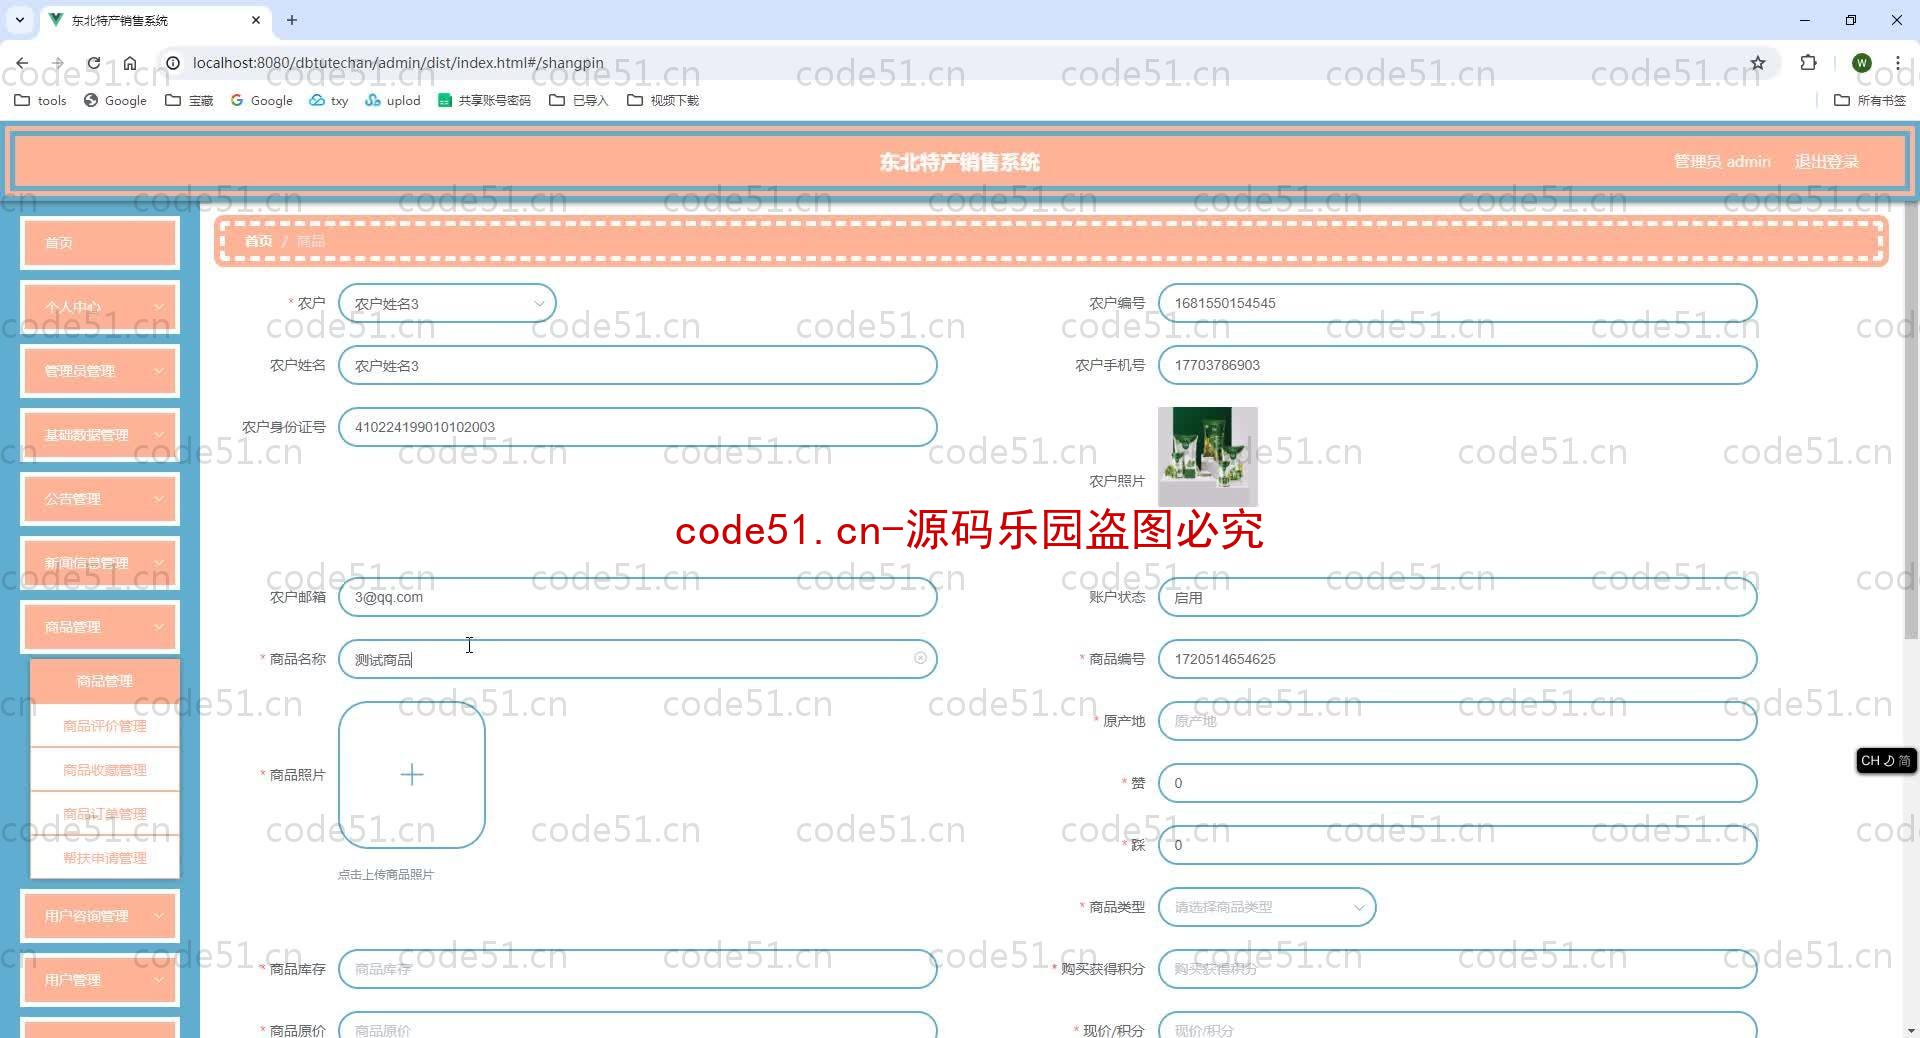Click the 现价/积分 input field

tap(1457, 1025)
